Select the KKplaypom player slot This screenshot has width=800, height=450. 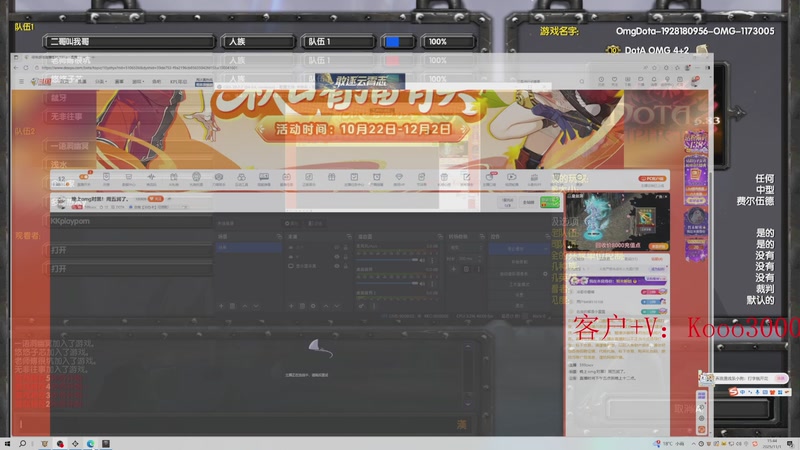tap(129, 221)
